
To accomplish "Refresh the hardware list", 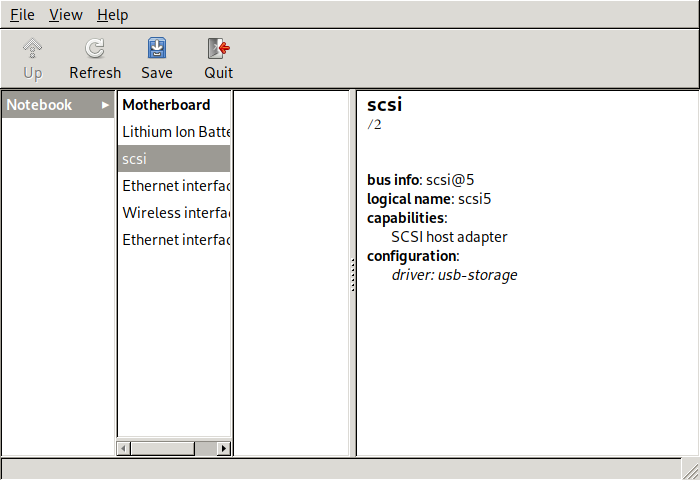I will click(95, 58).
